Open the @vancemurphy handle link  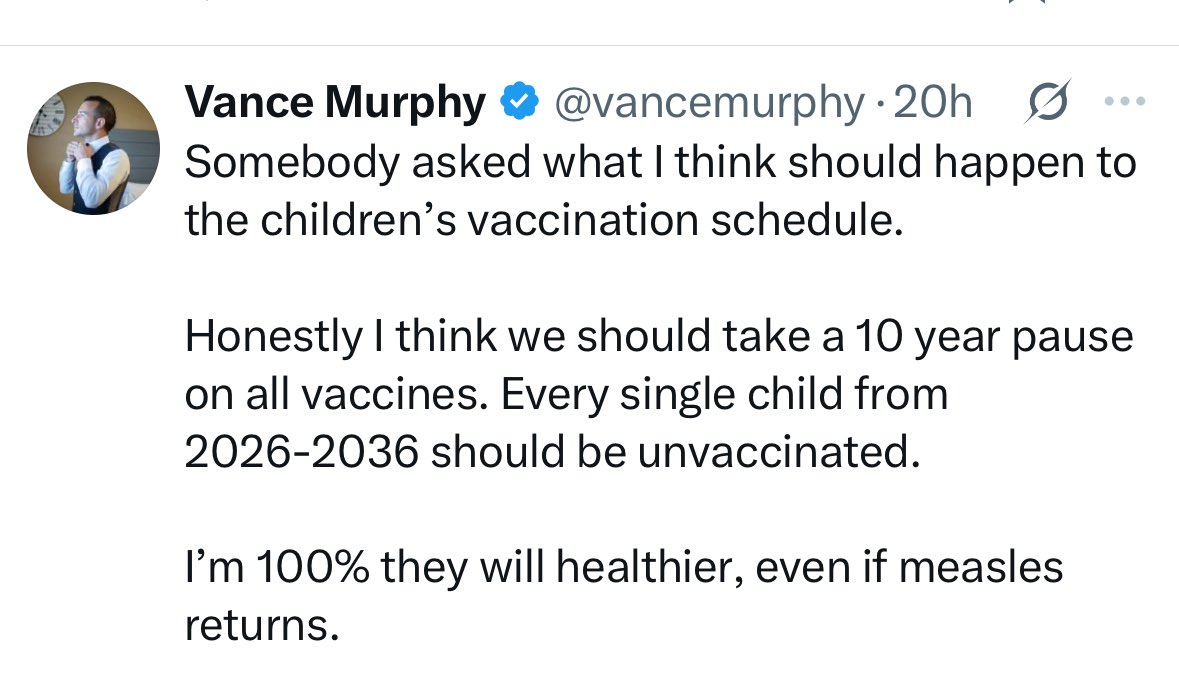click(x=709, y=103)
